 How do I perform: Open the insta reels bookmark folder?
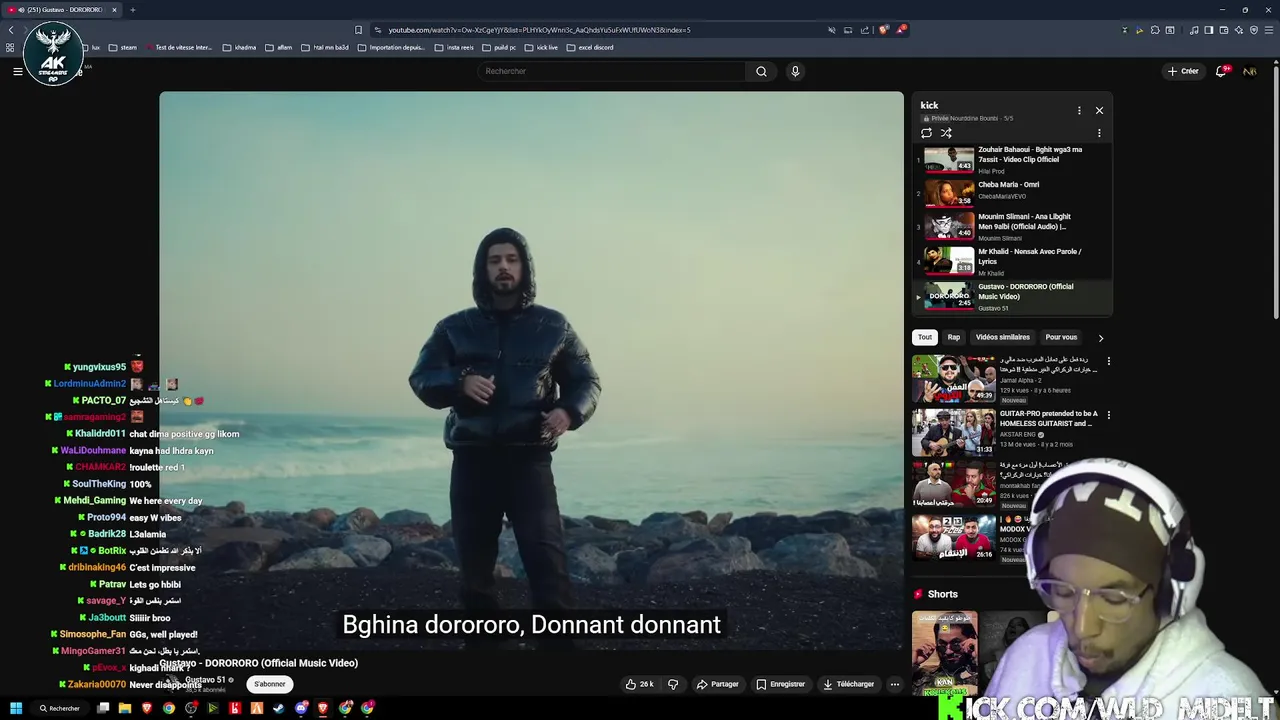click(x=454, y=47)
